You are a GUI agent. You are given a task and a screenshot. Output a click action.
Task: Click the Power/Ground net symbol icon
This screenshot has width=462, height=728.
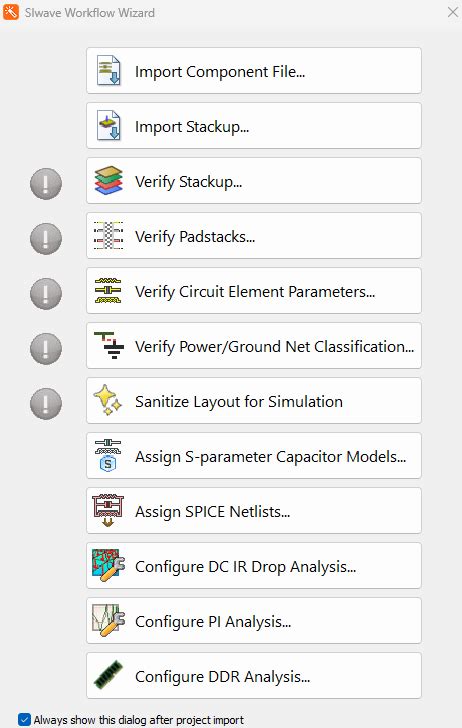[x=109, y=345]
